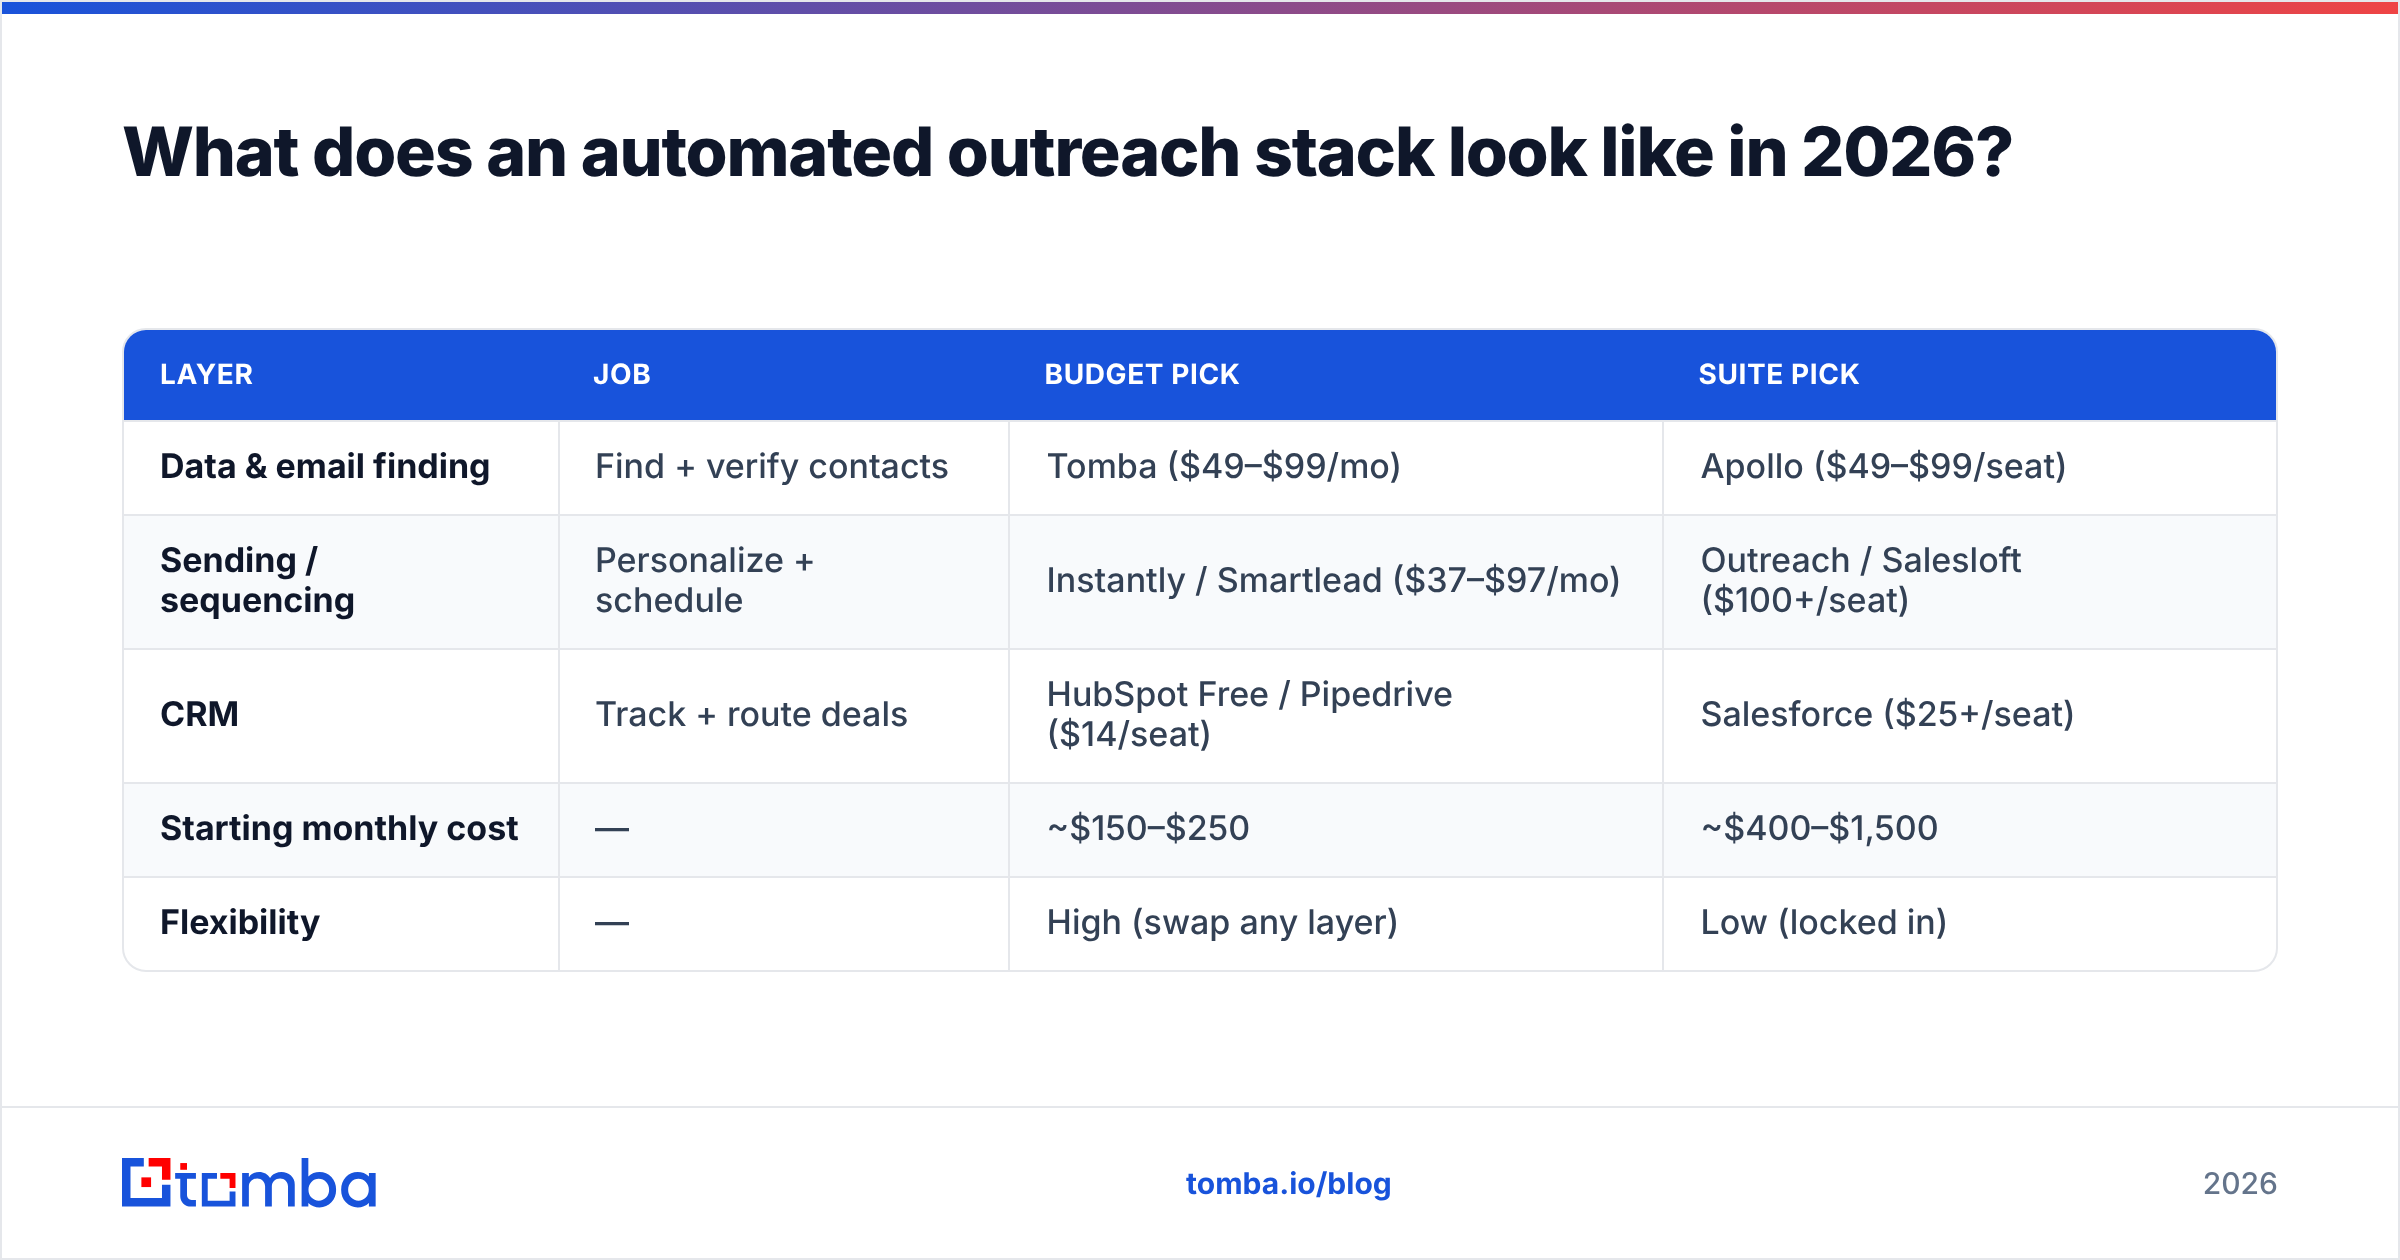Click the Tomba logo in the footer
Screen dimensions: 2400x1260
point(249,1183)
